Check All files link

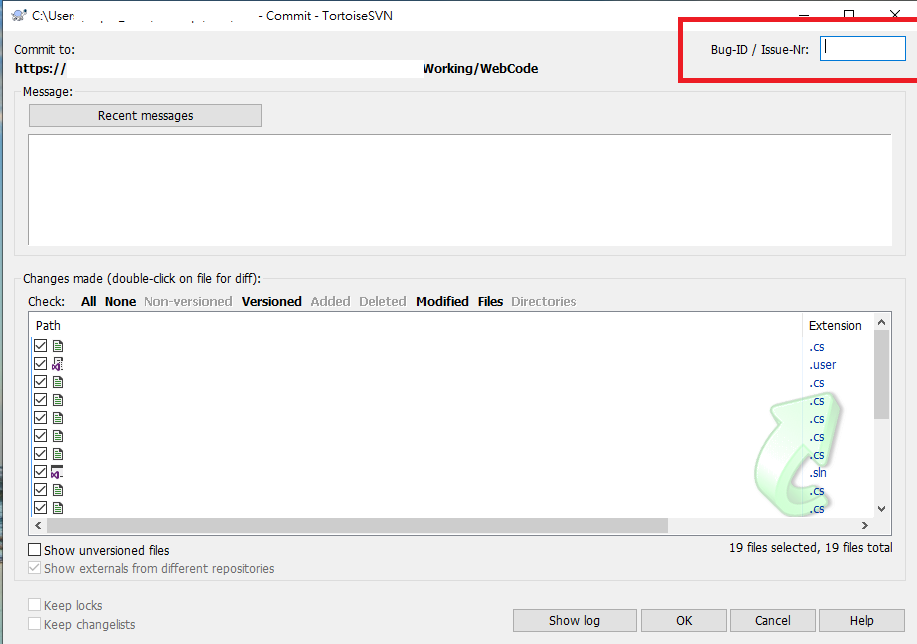88,302
